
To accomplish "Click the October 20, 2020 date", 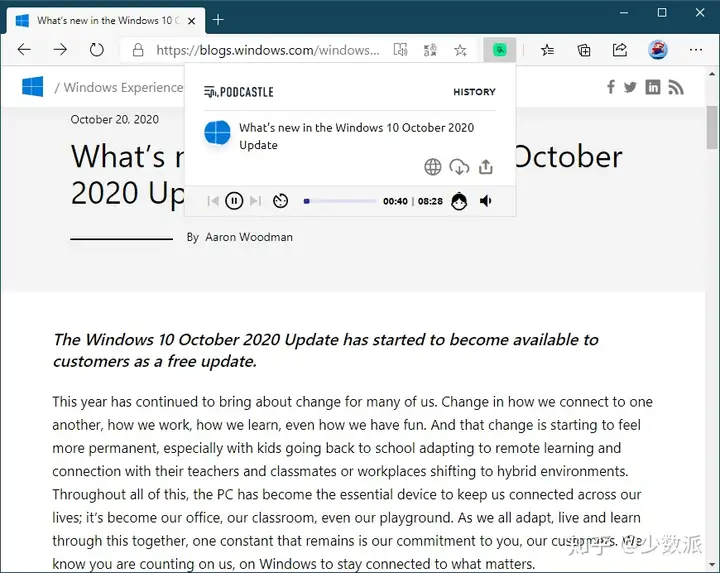I will (115, 119).
